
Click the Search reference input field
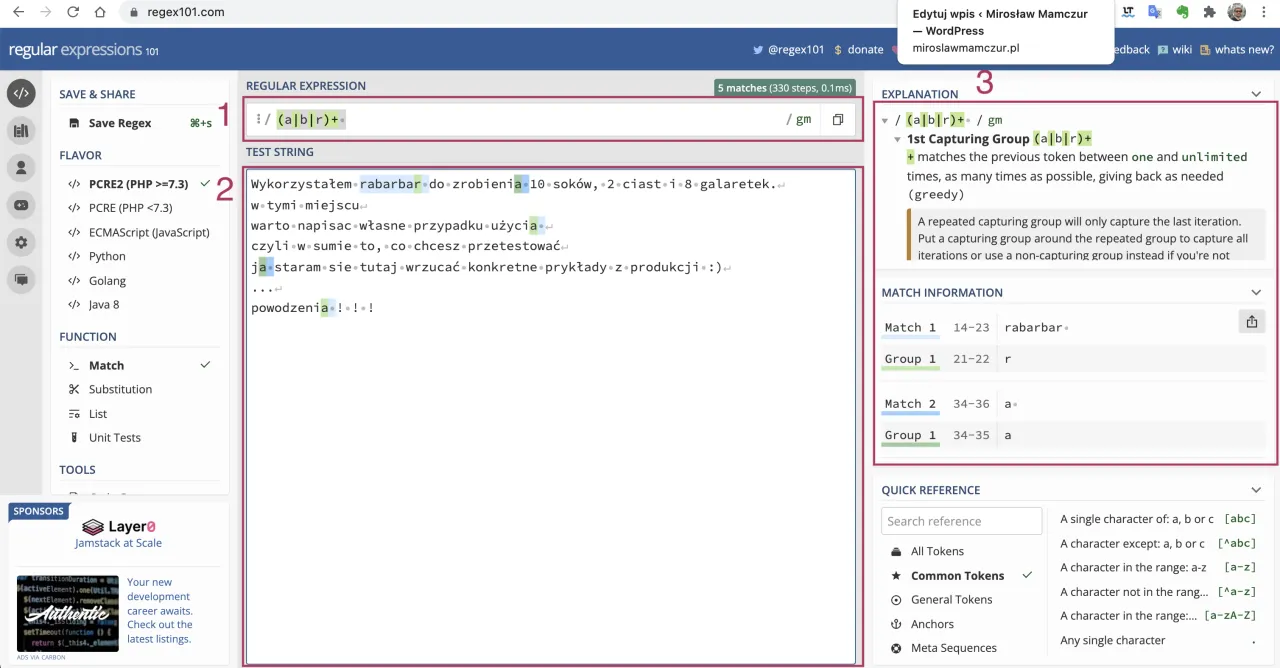pos(961,521)
